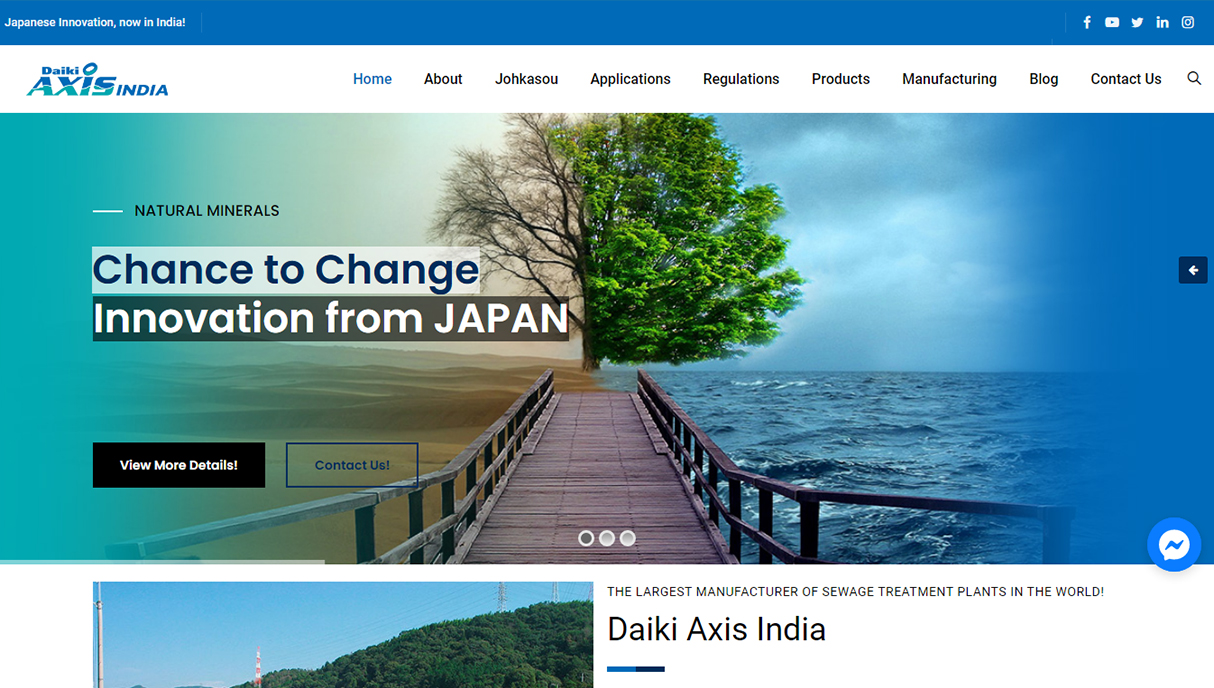Click the View More Details! button
Viewport: 1214px width, 688px height.
[x=179, y=465]
